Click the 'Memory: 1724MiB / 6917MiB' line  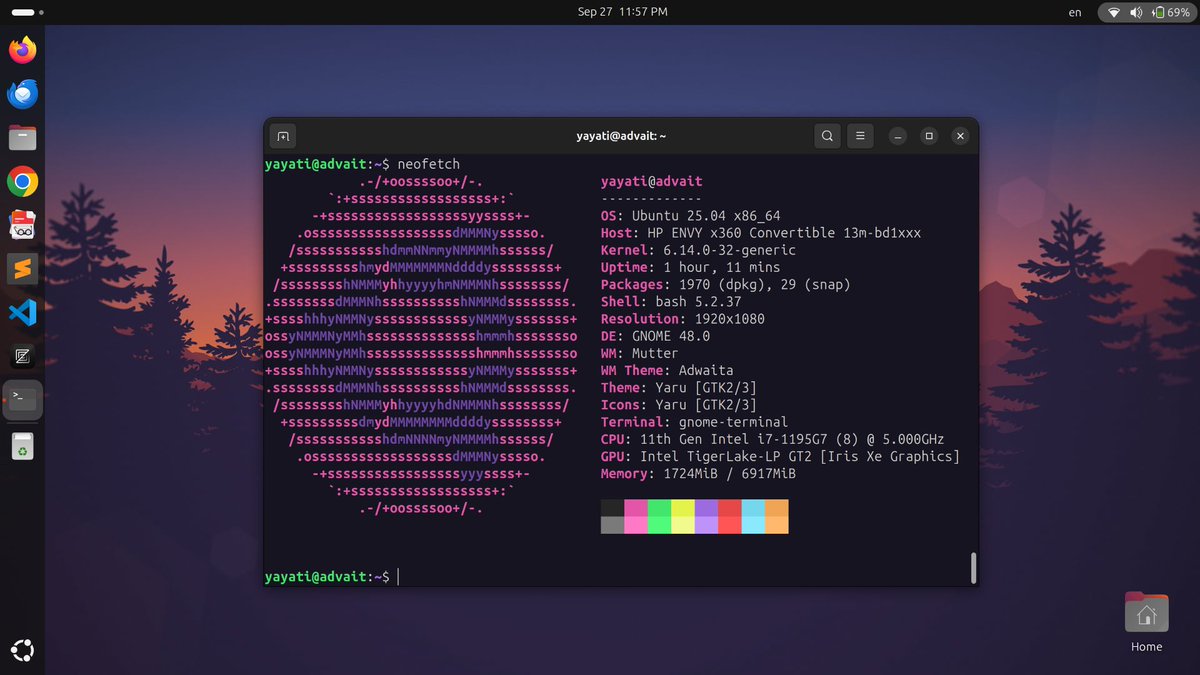[699, 473]
